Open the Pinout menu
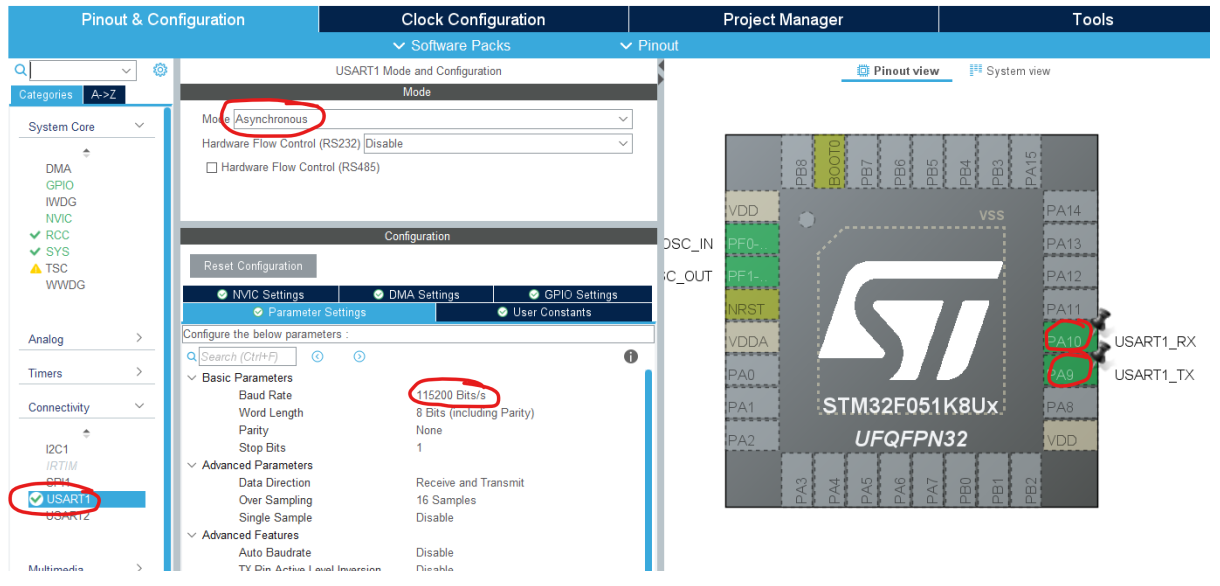This screenshot has height=586, width=1220. tap(650, 45)
